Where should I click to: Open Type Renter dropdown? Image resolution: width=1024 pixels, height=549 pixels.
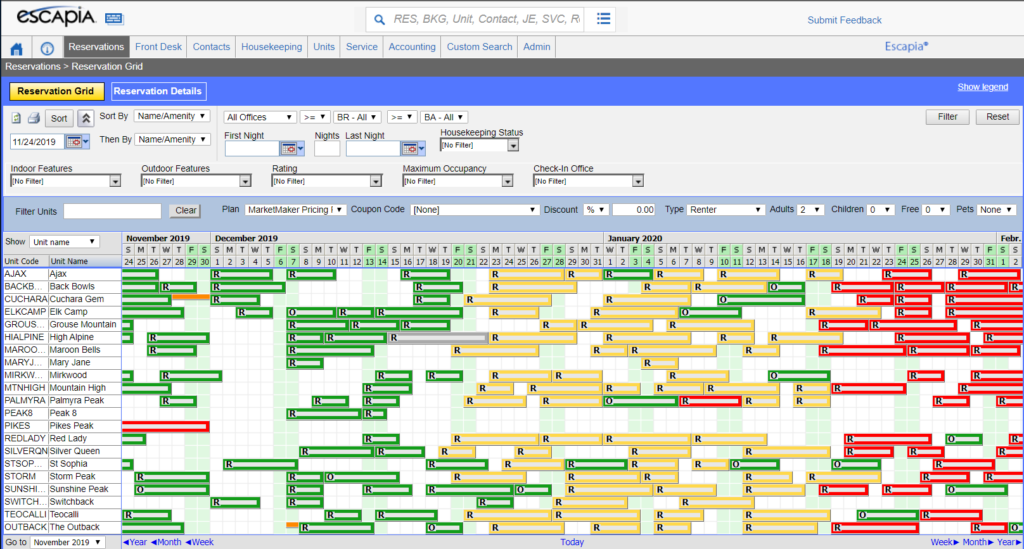[726, 210]
